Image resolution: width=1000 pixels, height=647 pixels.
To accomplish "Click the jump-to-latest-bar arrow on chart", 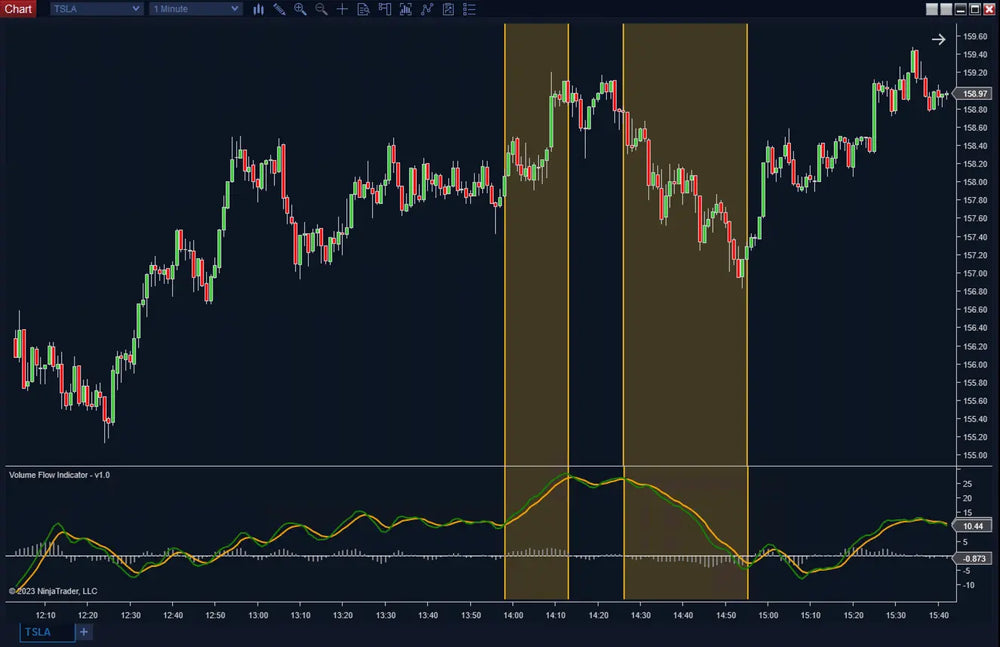I will (x=938, y=39).
